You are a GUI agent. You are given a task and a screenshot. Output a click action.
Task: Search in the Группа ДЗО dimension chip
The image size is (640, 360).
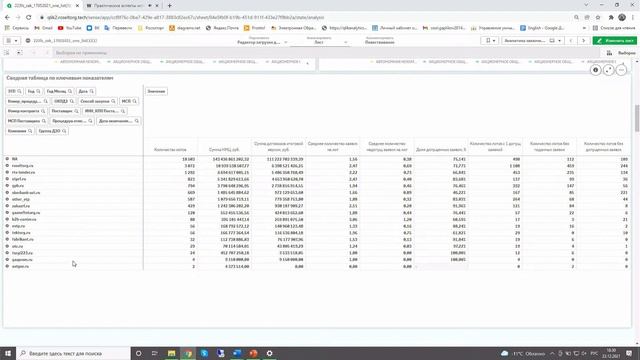(64, 131)
